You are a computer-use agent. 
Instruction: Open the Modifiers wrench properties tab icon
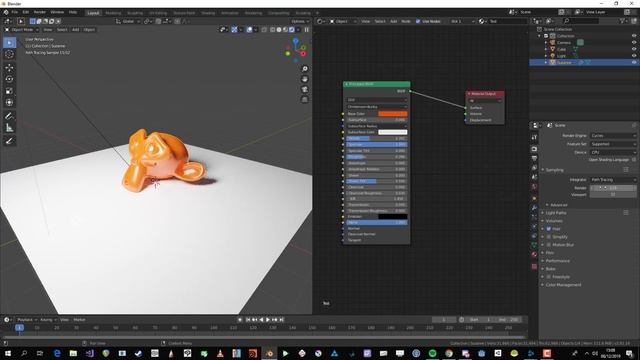[x=534, y=208]
